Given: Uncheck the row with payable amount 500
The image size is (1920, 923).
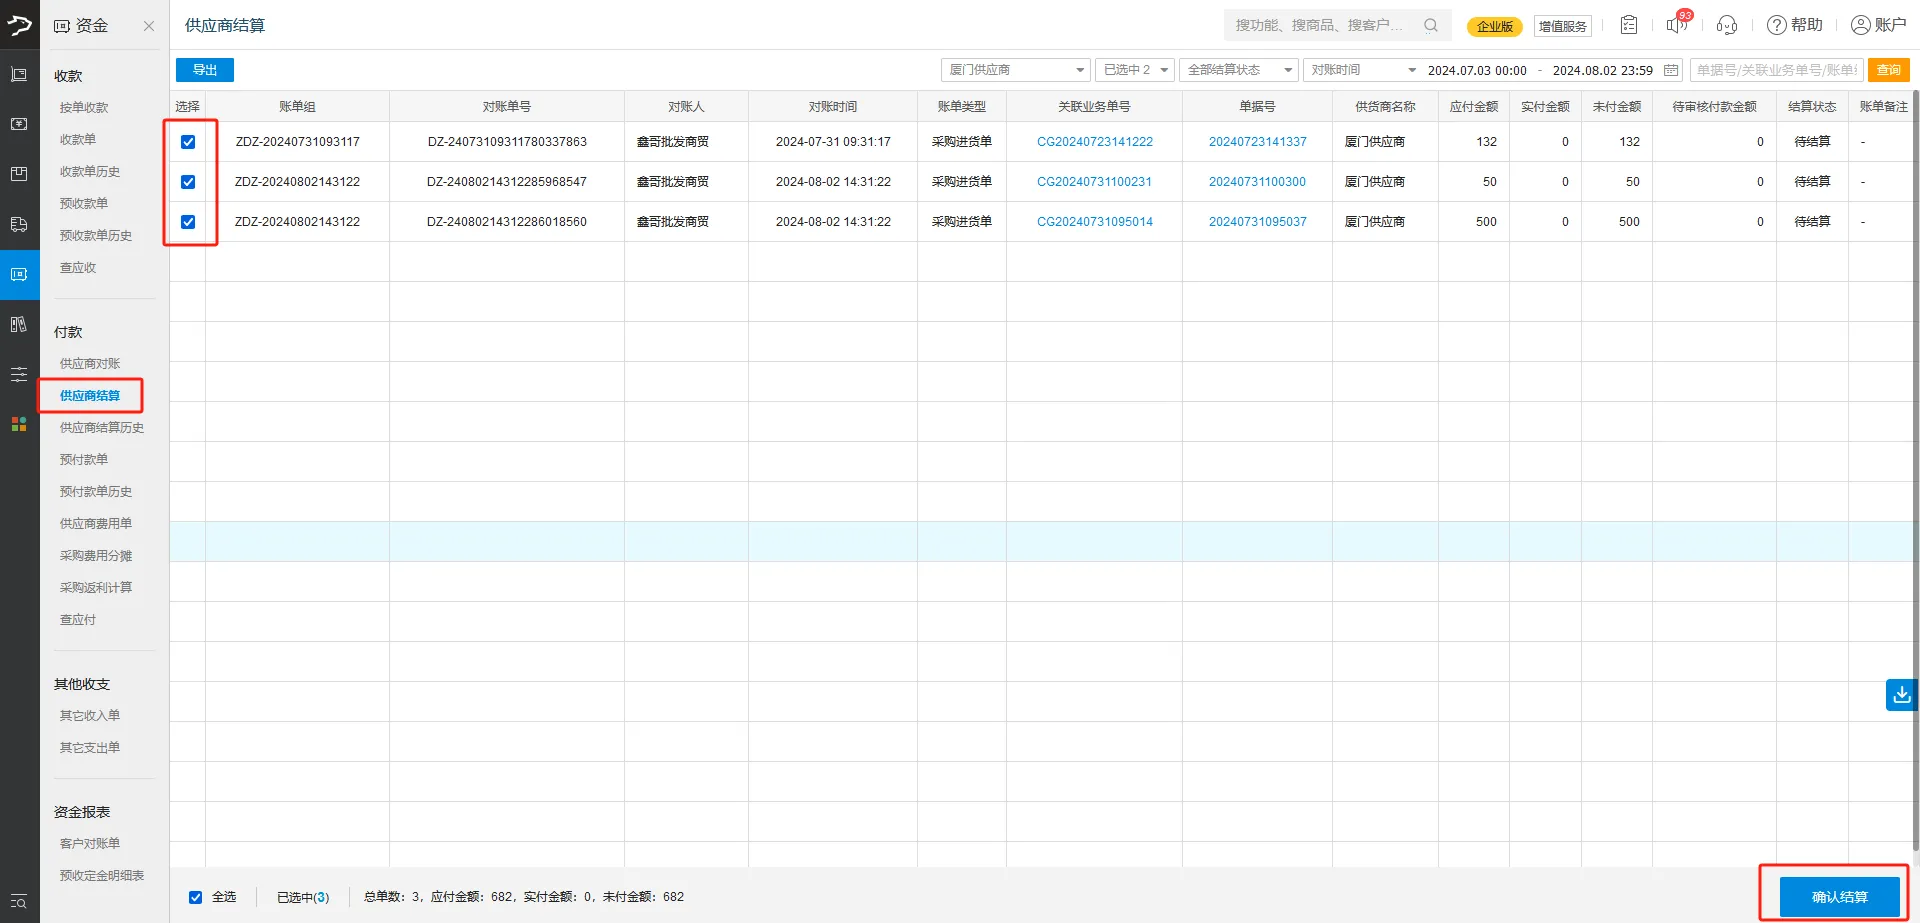Looking at the screenshot, I should 188,222.
